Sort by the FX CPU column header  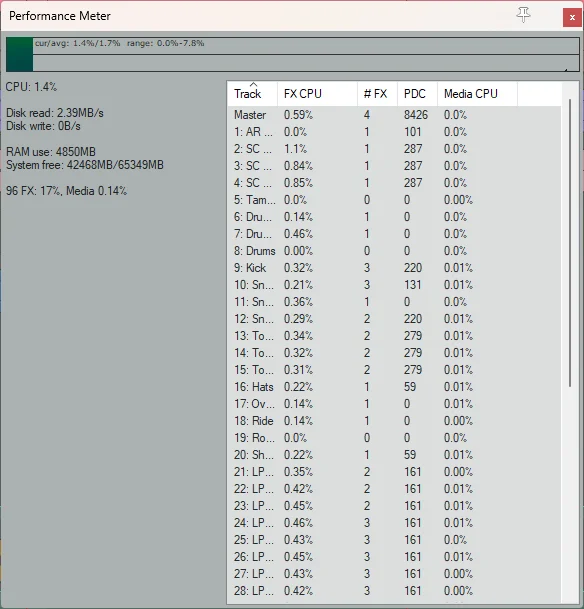click(317, 94)
